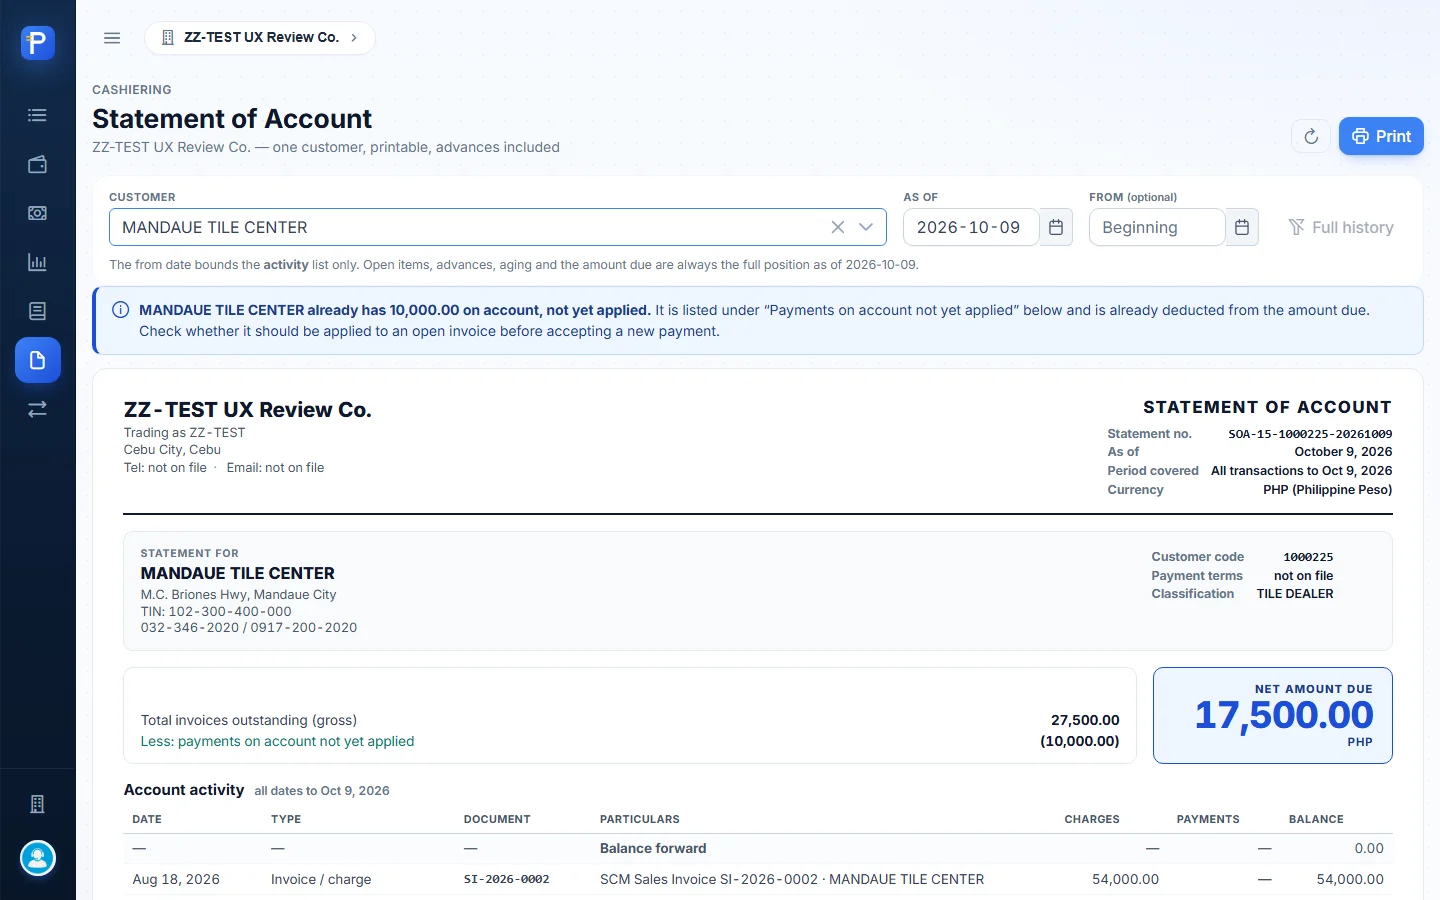Click document number SI-2026-0002

507,879
